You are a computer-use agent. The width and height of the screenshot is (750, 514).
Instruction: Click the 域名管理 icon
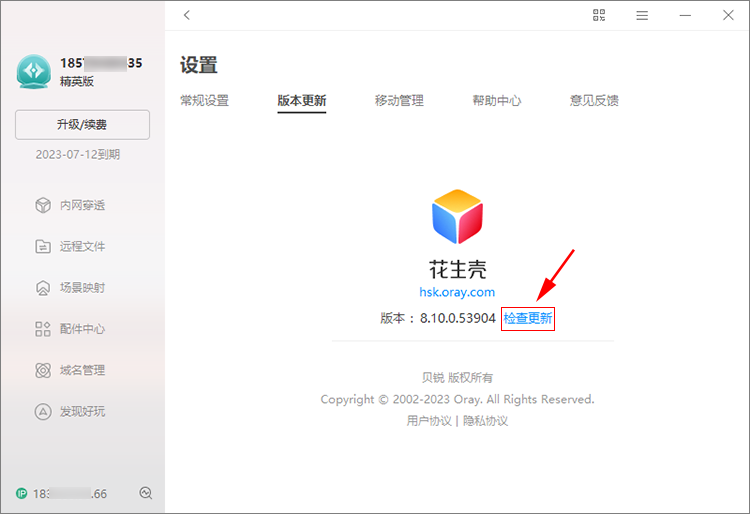[43, 370]
